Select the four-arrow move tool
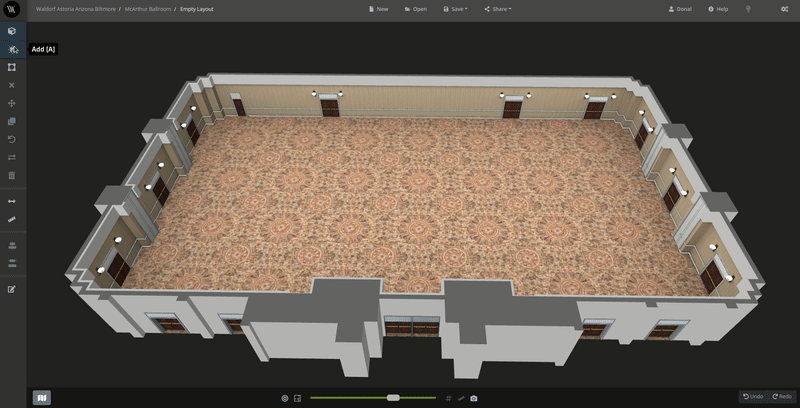The image size is (800, 408). (12, 104)
